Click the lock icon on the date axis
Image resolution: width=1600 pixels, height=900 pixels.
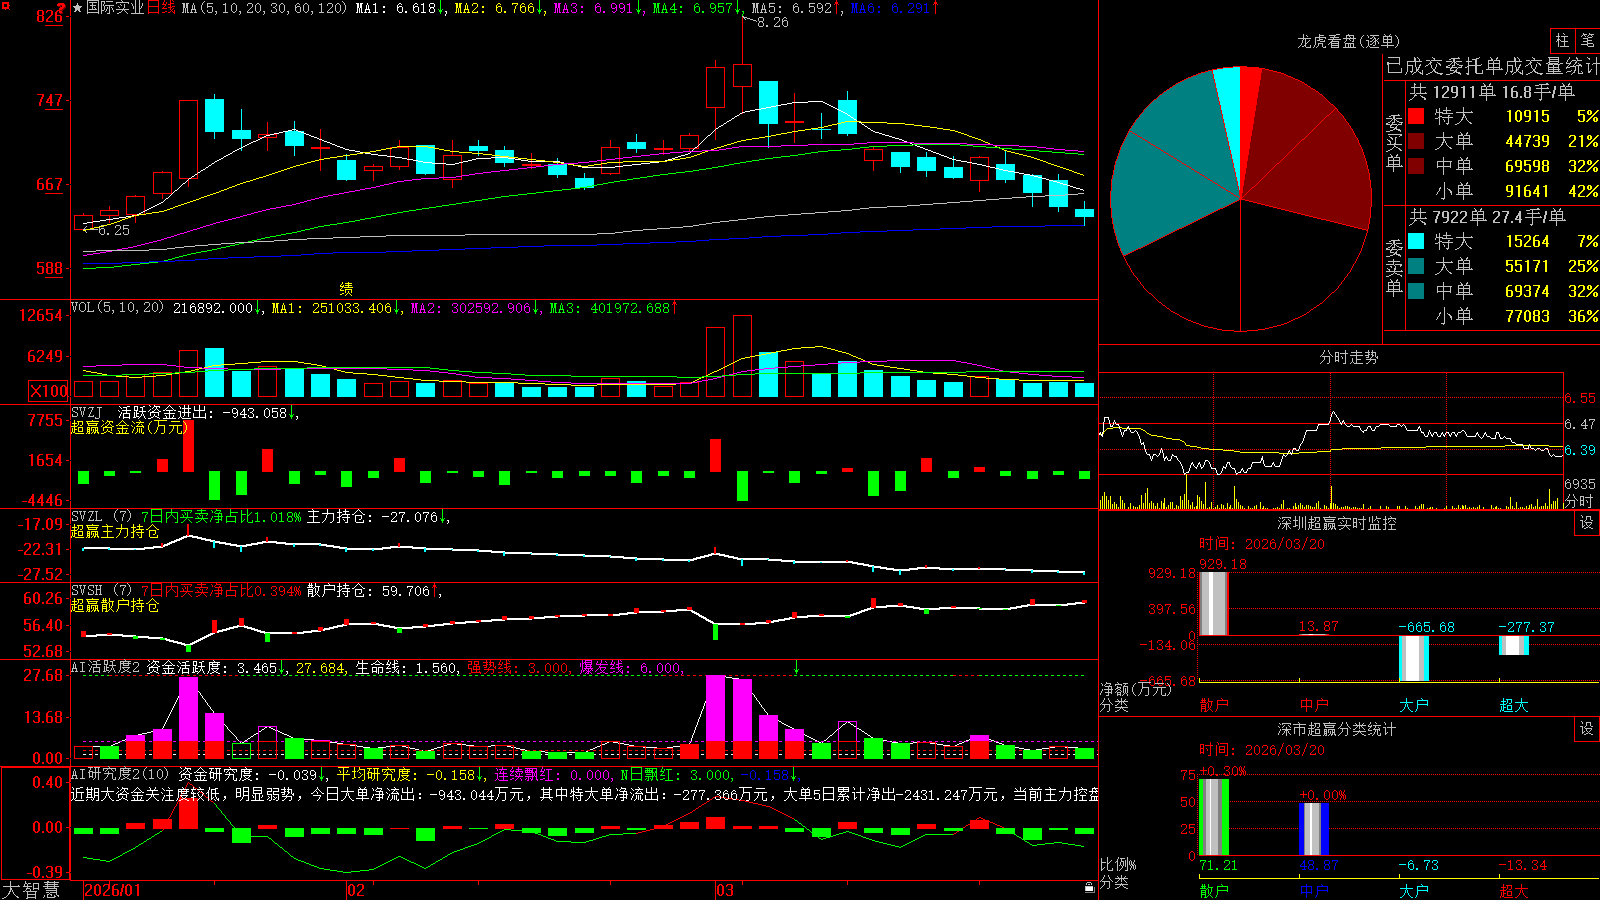pyautogui.click(x=1090, y=888)
